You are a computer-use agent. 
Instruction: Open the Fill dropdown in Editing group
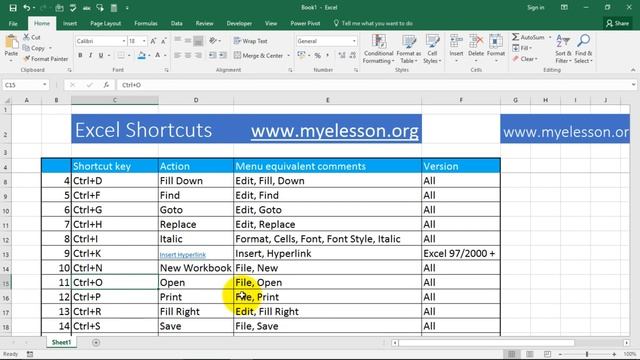(523, 48)
